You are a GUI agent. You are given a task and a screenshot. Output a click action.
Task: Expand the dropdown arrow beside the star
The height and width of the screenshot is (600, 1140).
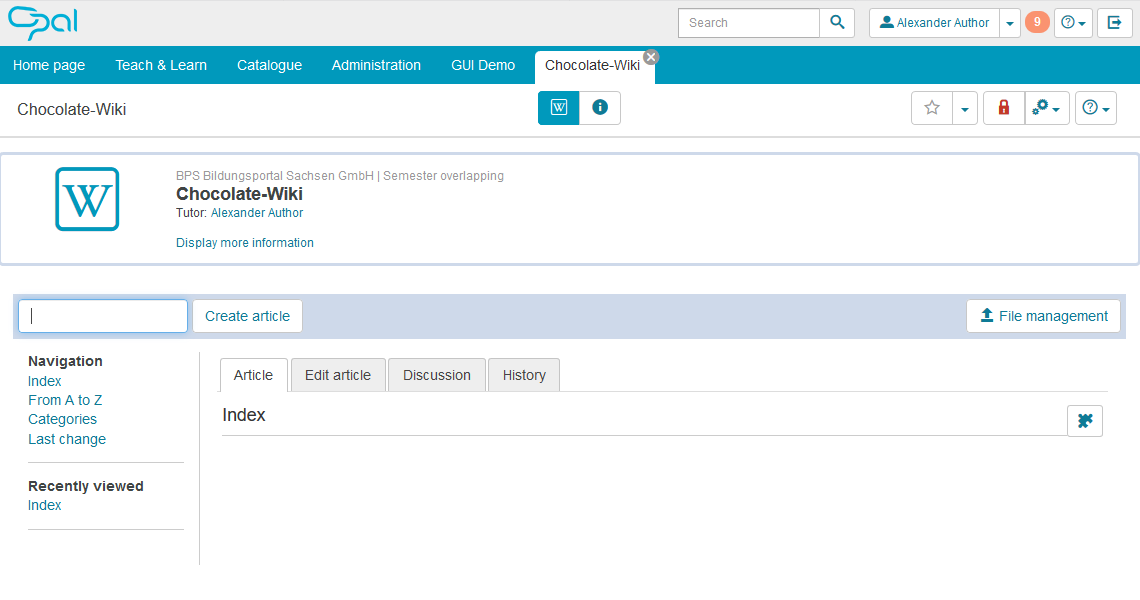point(965,108)
